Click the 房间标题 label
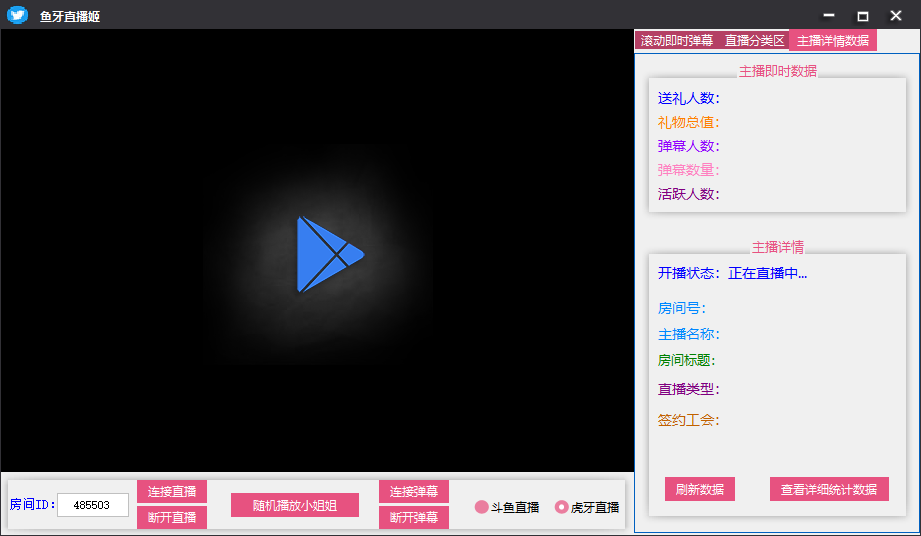 pyautogui.click(x=686, y=360)
